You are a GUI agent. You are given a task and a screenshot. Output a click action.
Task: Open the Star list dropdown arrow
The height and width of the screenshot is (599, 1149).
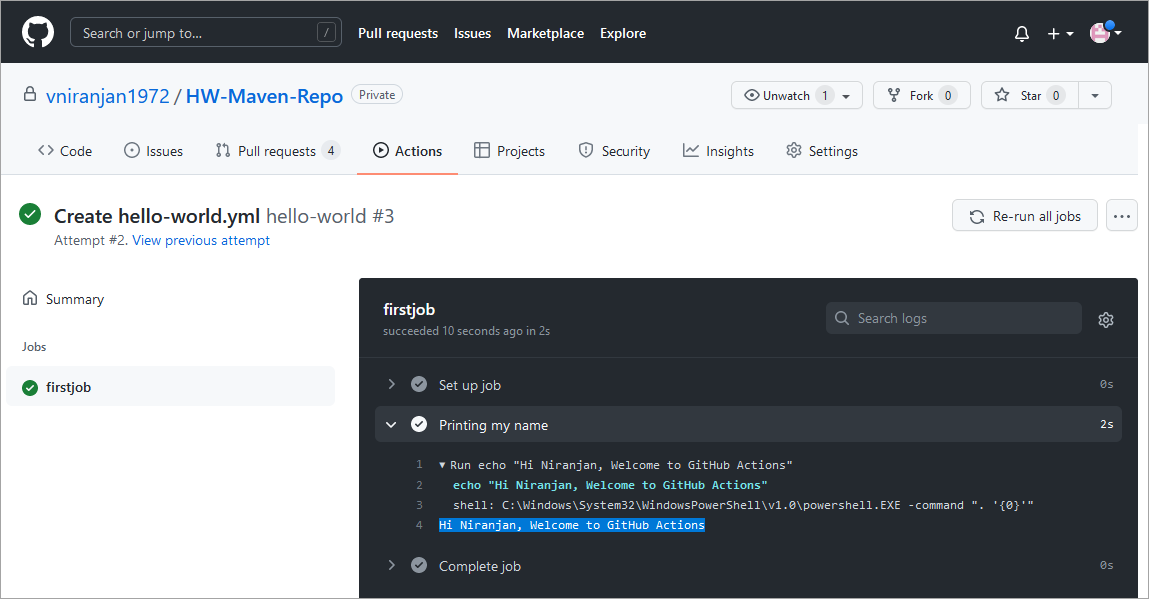(1095, 96)
